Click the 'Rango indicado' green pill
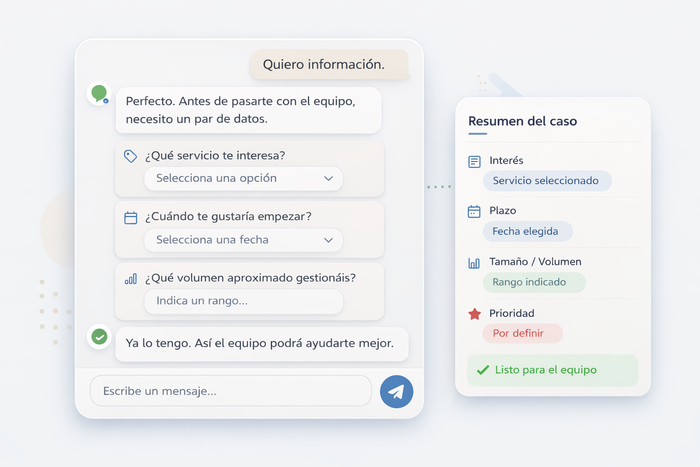 point(534,282)
